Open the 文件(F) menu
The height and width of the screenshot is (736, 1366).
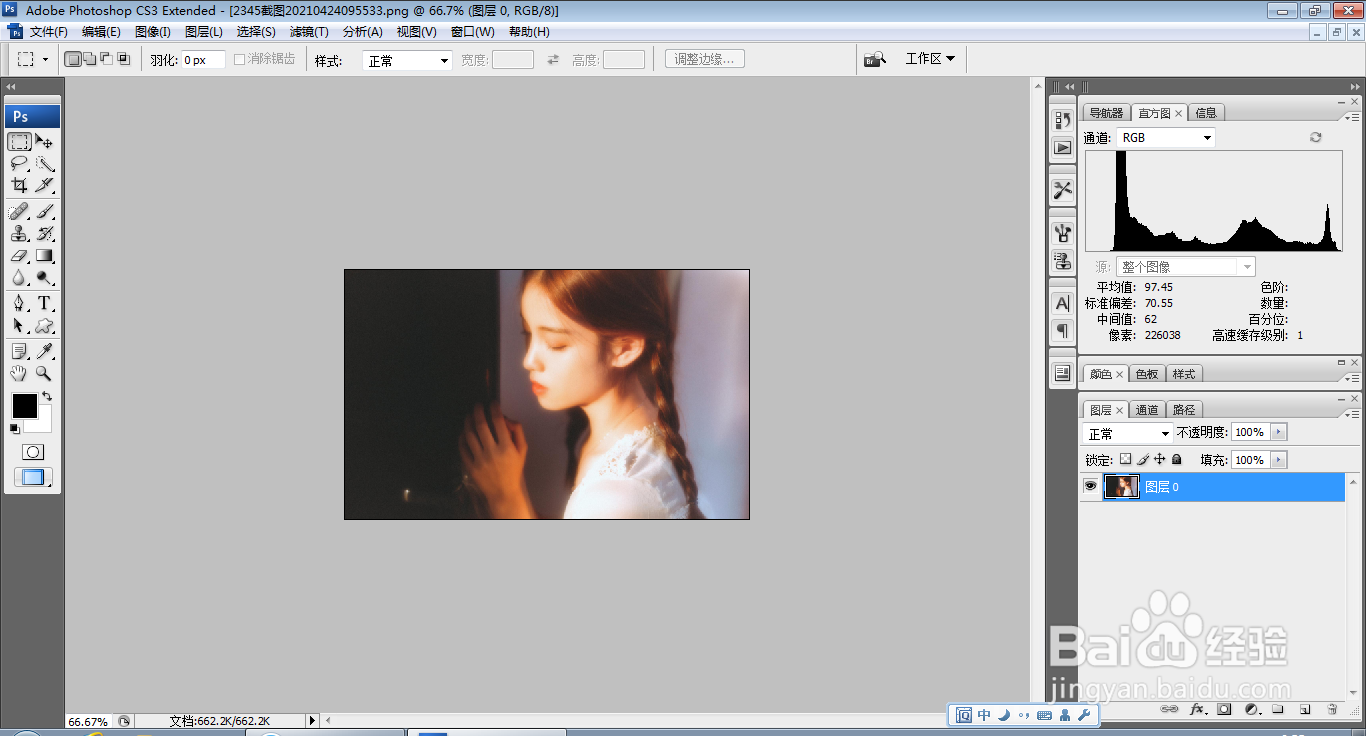[x=49, y=32]
